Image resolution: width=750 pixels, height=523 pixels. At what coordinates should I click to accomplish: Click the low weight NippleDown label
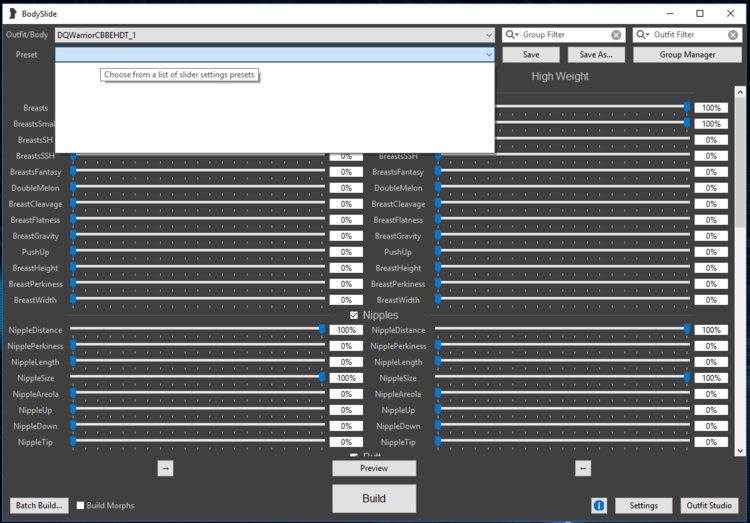pyautogui.click(x=35, y=426)
